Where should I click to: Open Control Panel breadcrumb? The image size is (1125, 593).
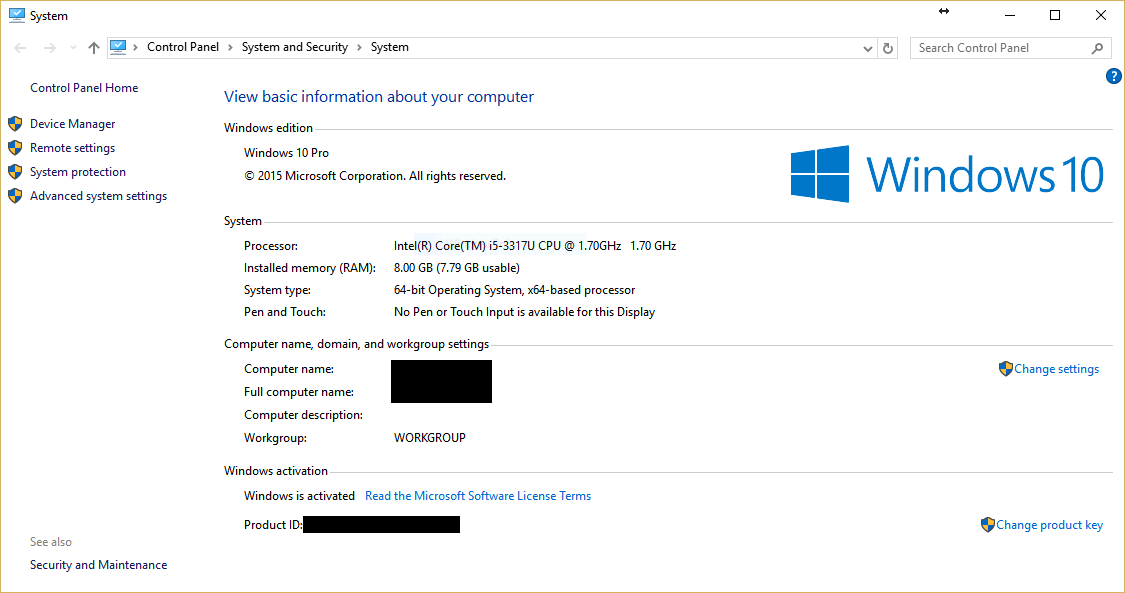[183, 47]
